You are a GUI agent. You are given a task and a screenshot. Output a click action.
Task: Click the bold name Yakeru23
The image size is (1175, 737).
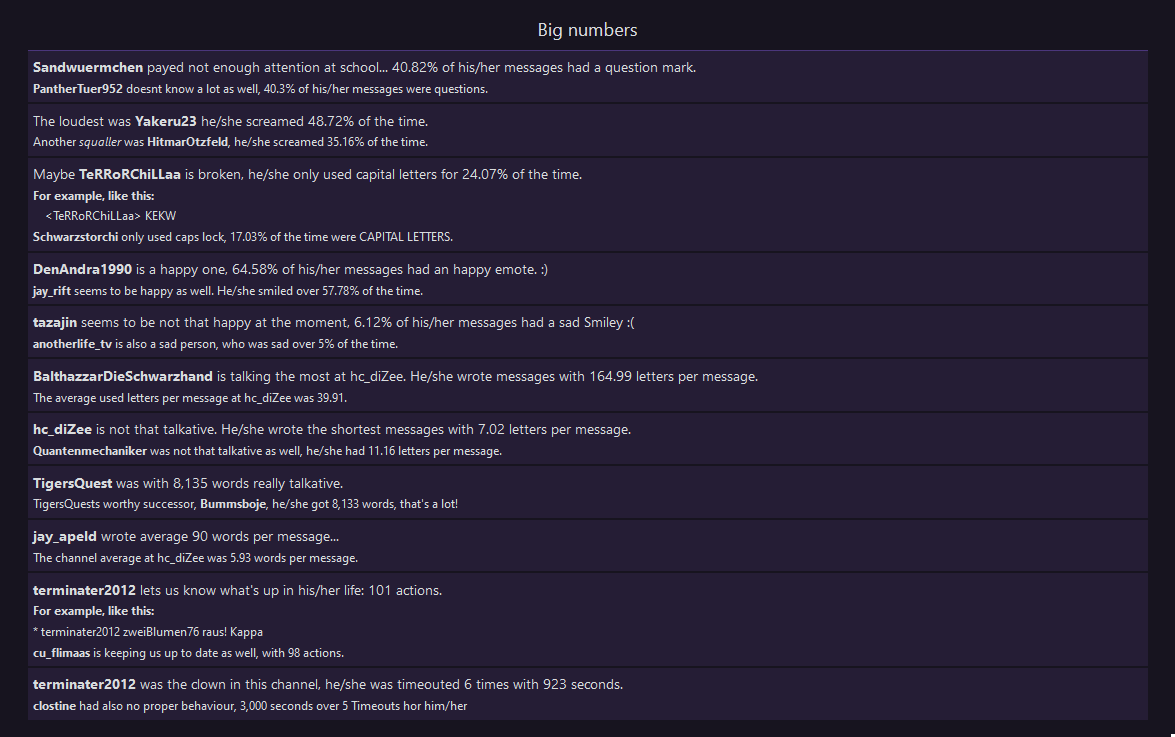tap(166, 121)
